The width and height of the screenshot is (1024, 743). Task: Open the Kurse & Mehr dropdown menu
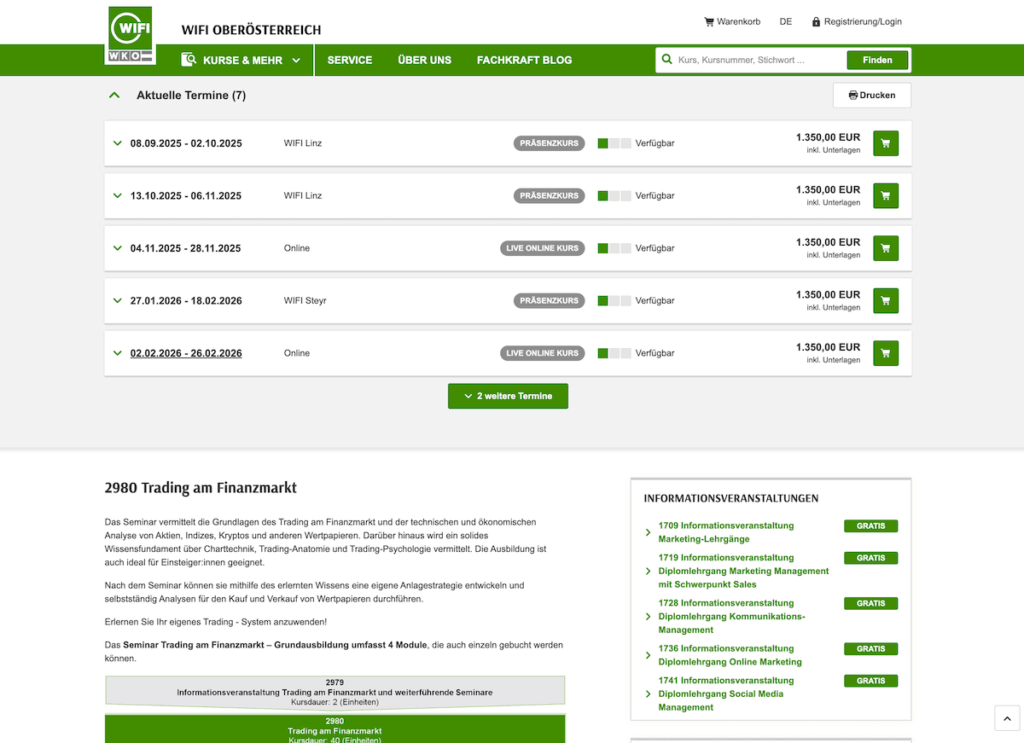pos(241,60)
